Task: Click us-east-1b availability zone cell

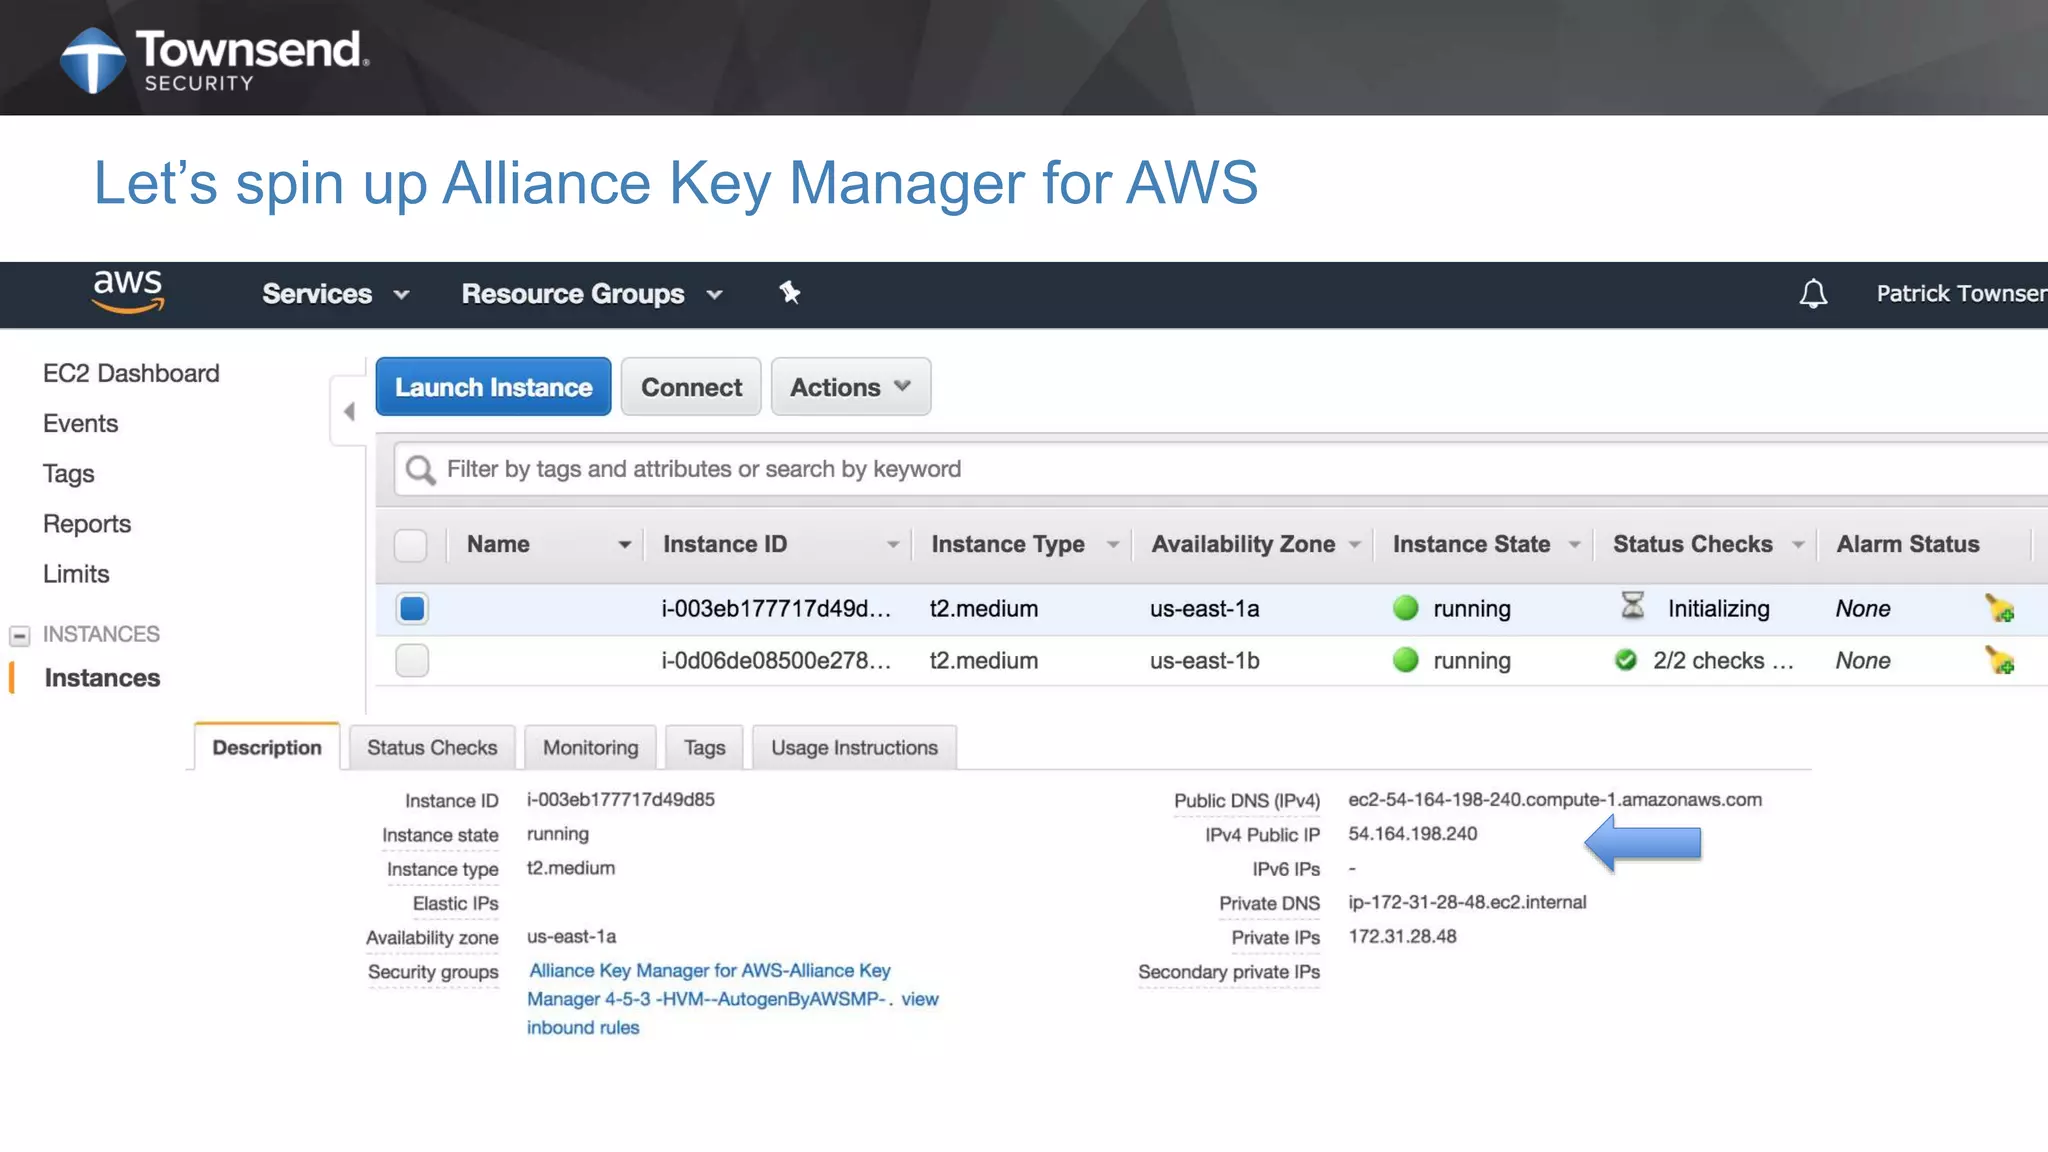Action: [x=1204, y=660]
